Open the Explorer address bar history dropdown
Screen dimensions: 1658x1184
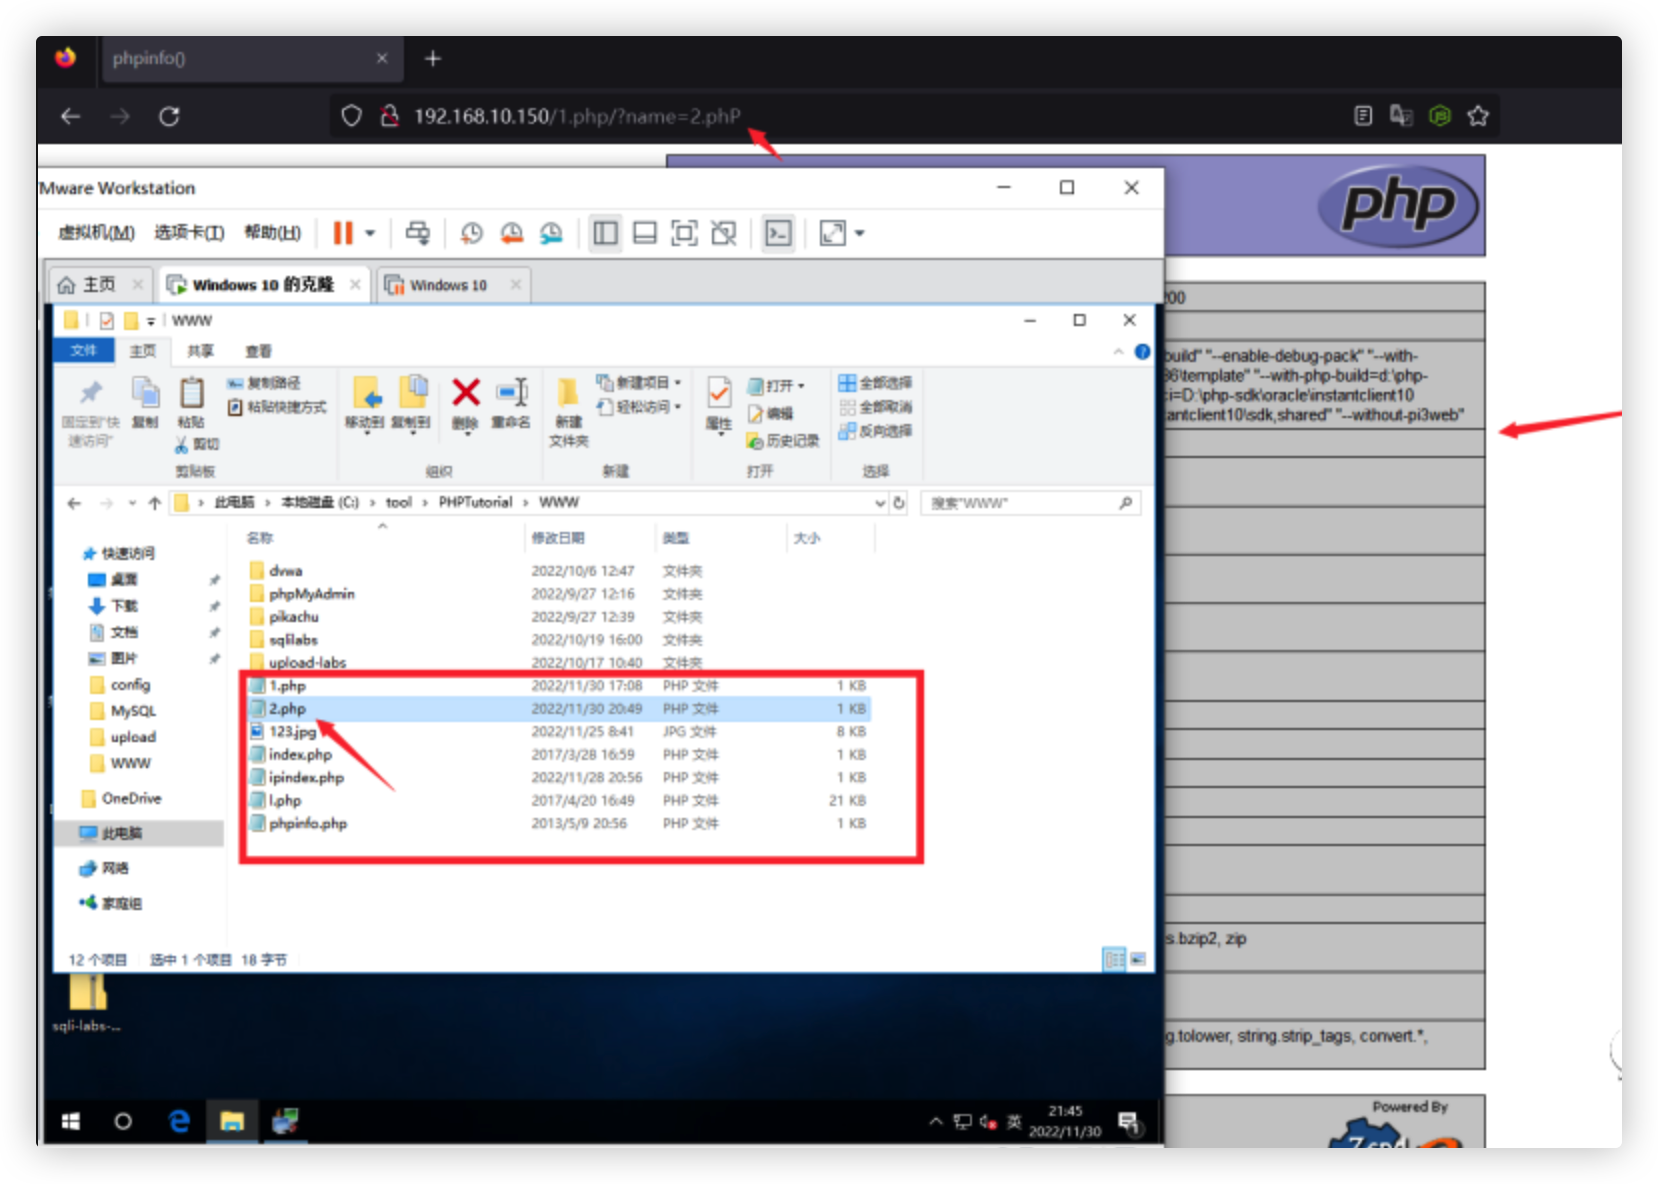pyautogui.click(x=880, y=503)
